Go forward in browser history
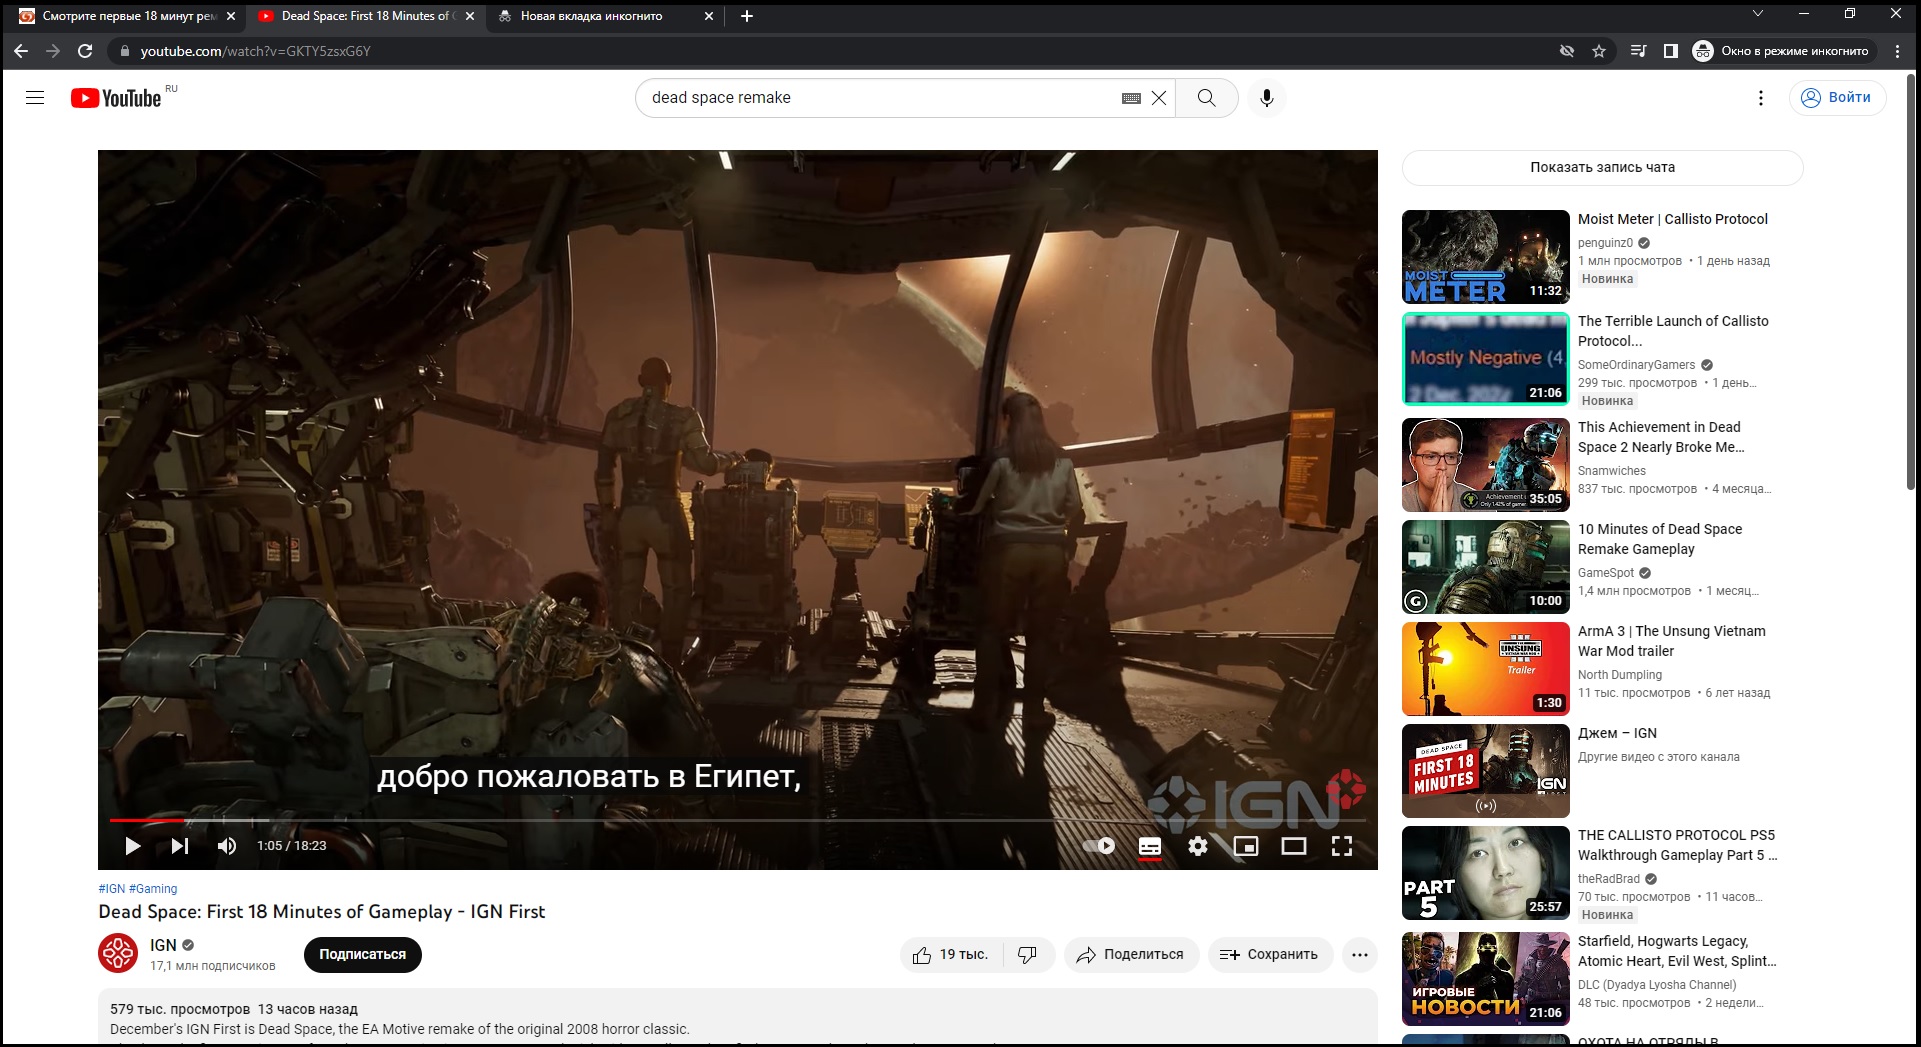1921x1047 pixels. (x=53, y=51)
